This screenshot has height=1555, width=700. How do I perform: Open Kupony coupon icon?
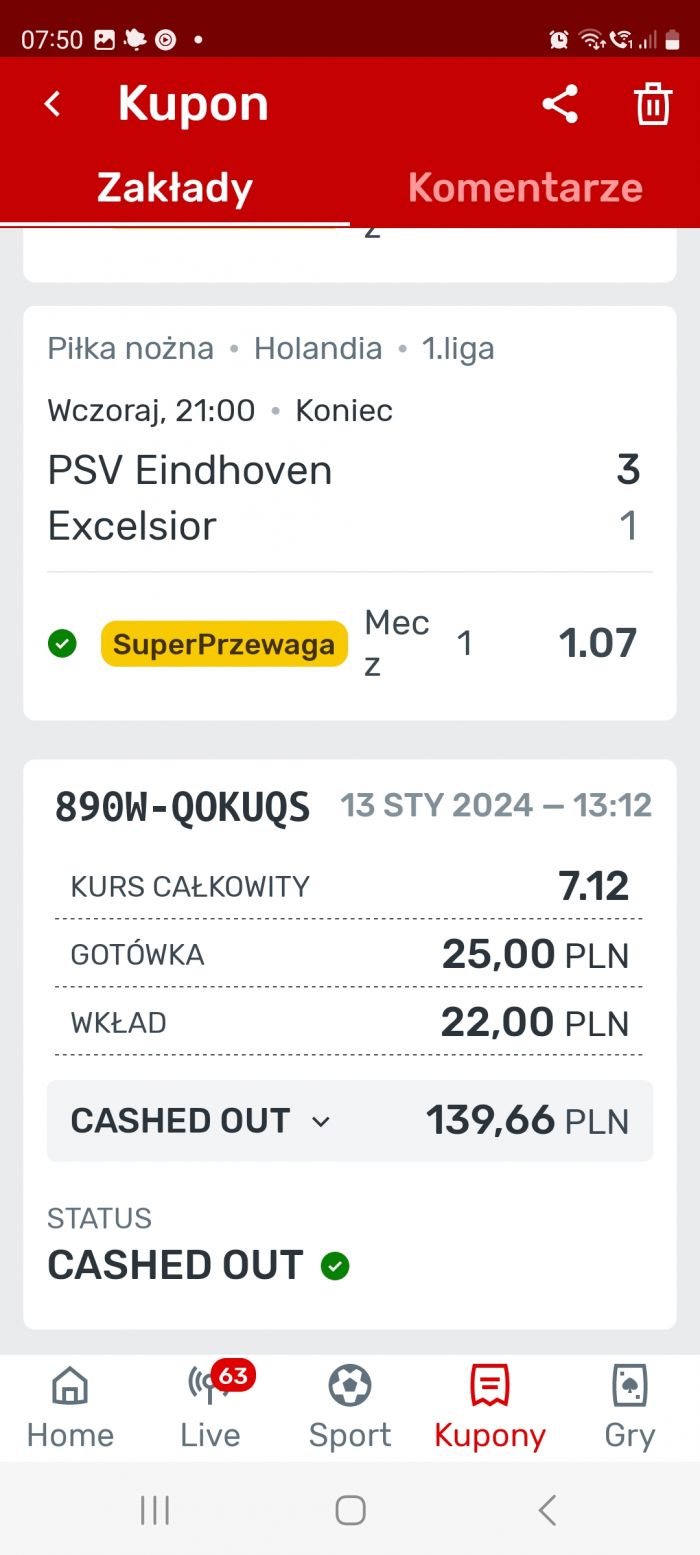tap(490, 1408)
